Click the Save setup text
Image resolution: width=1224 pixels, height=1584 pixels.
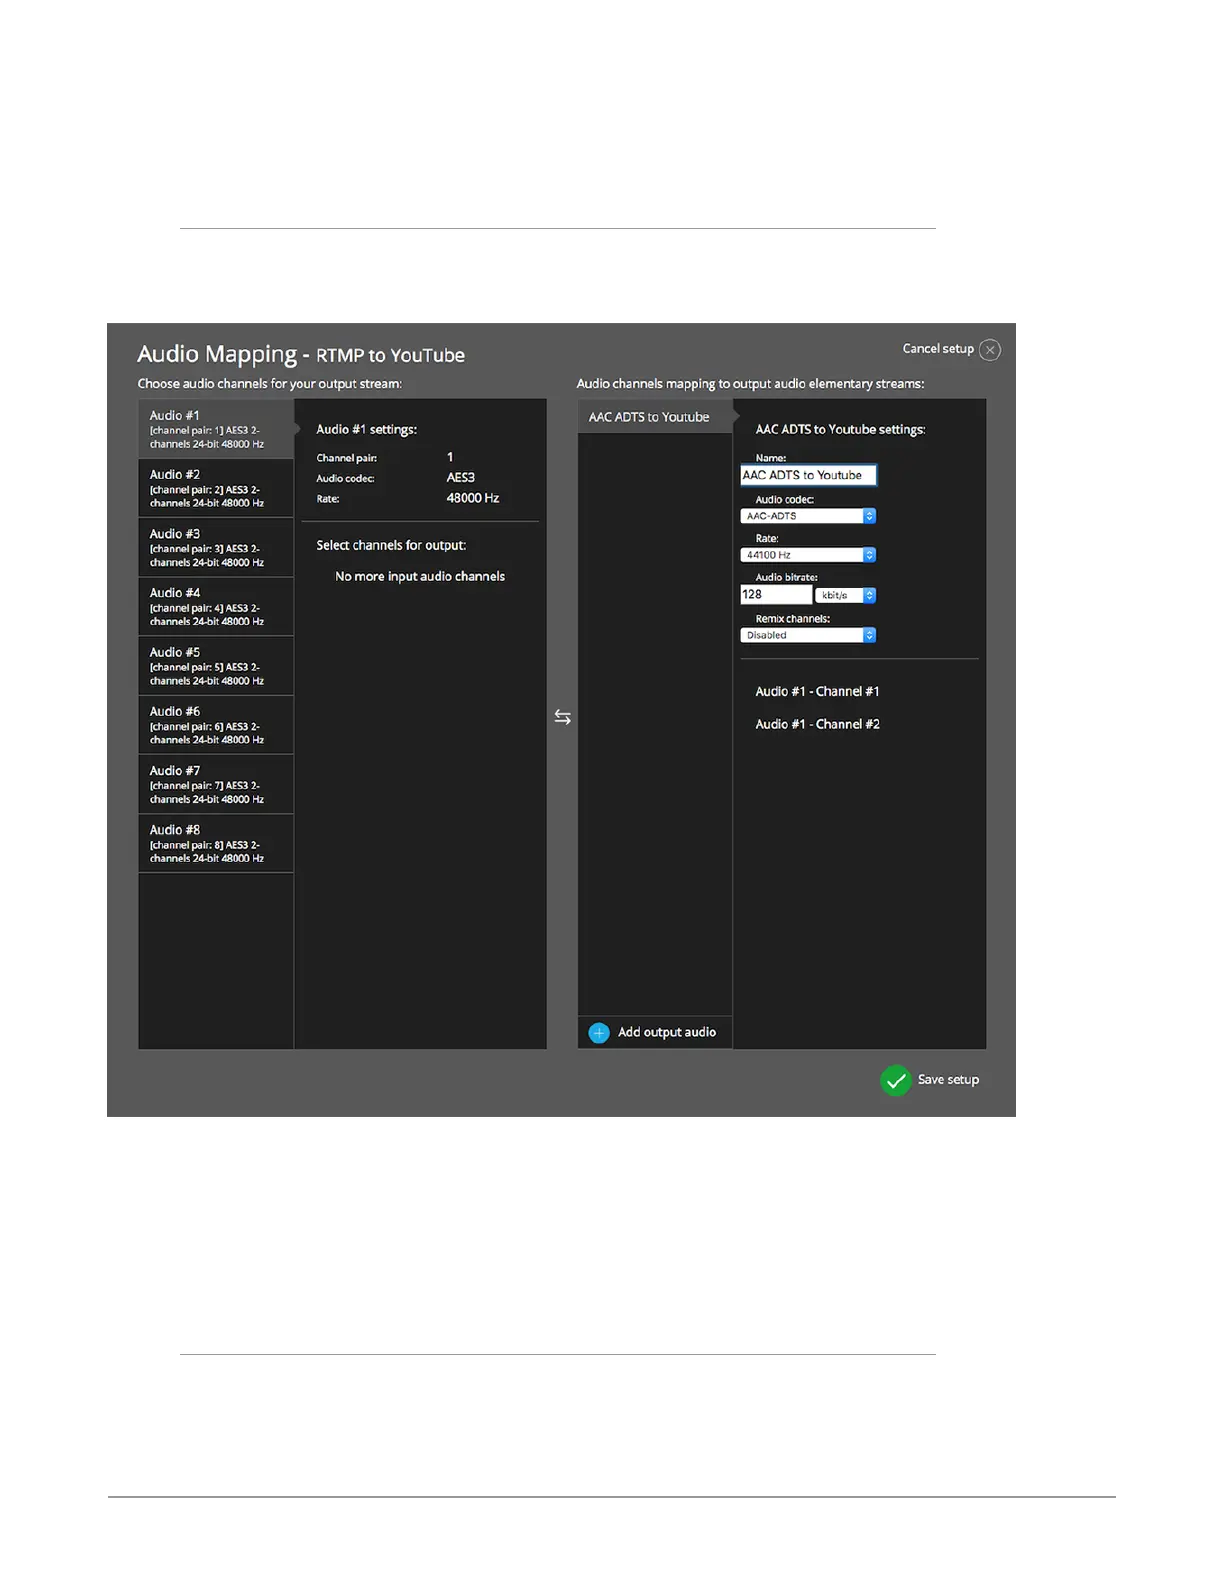tap(948, 1080)
